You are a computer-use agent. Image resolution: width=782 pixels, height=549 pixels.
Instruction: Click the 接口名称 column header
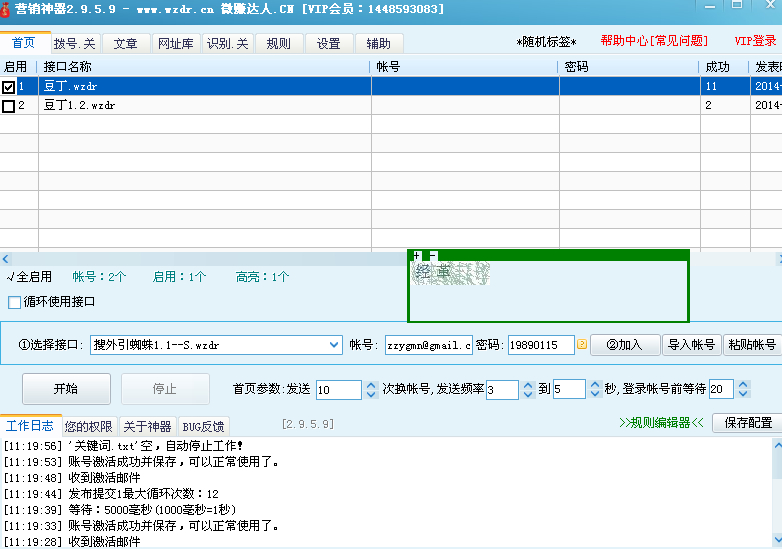204,67
